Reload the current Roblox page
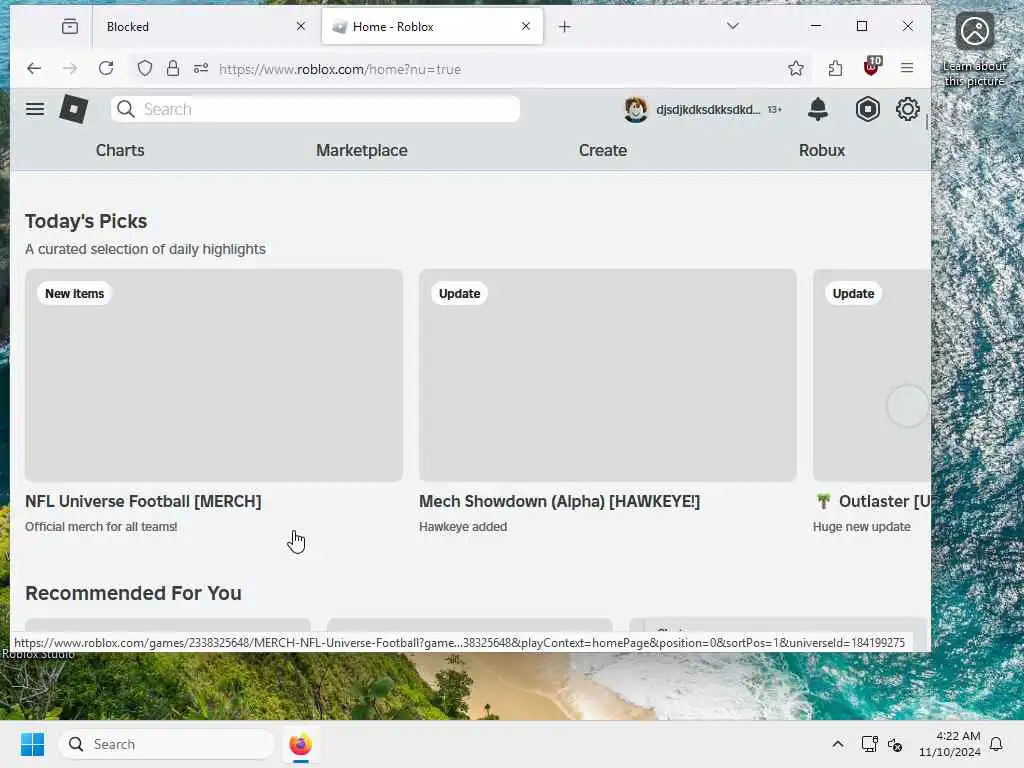Viewport: 1024px width, 768px height. click(x=106, y=69)
